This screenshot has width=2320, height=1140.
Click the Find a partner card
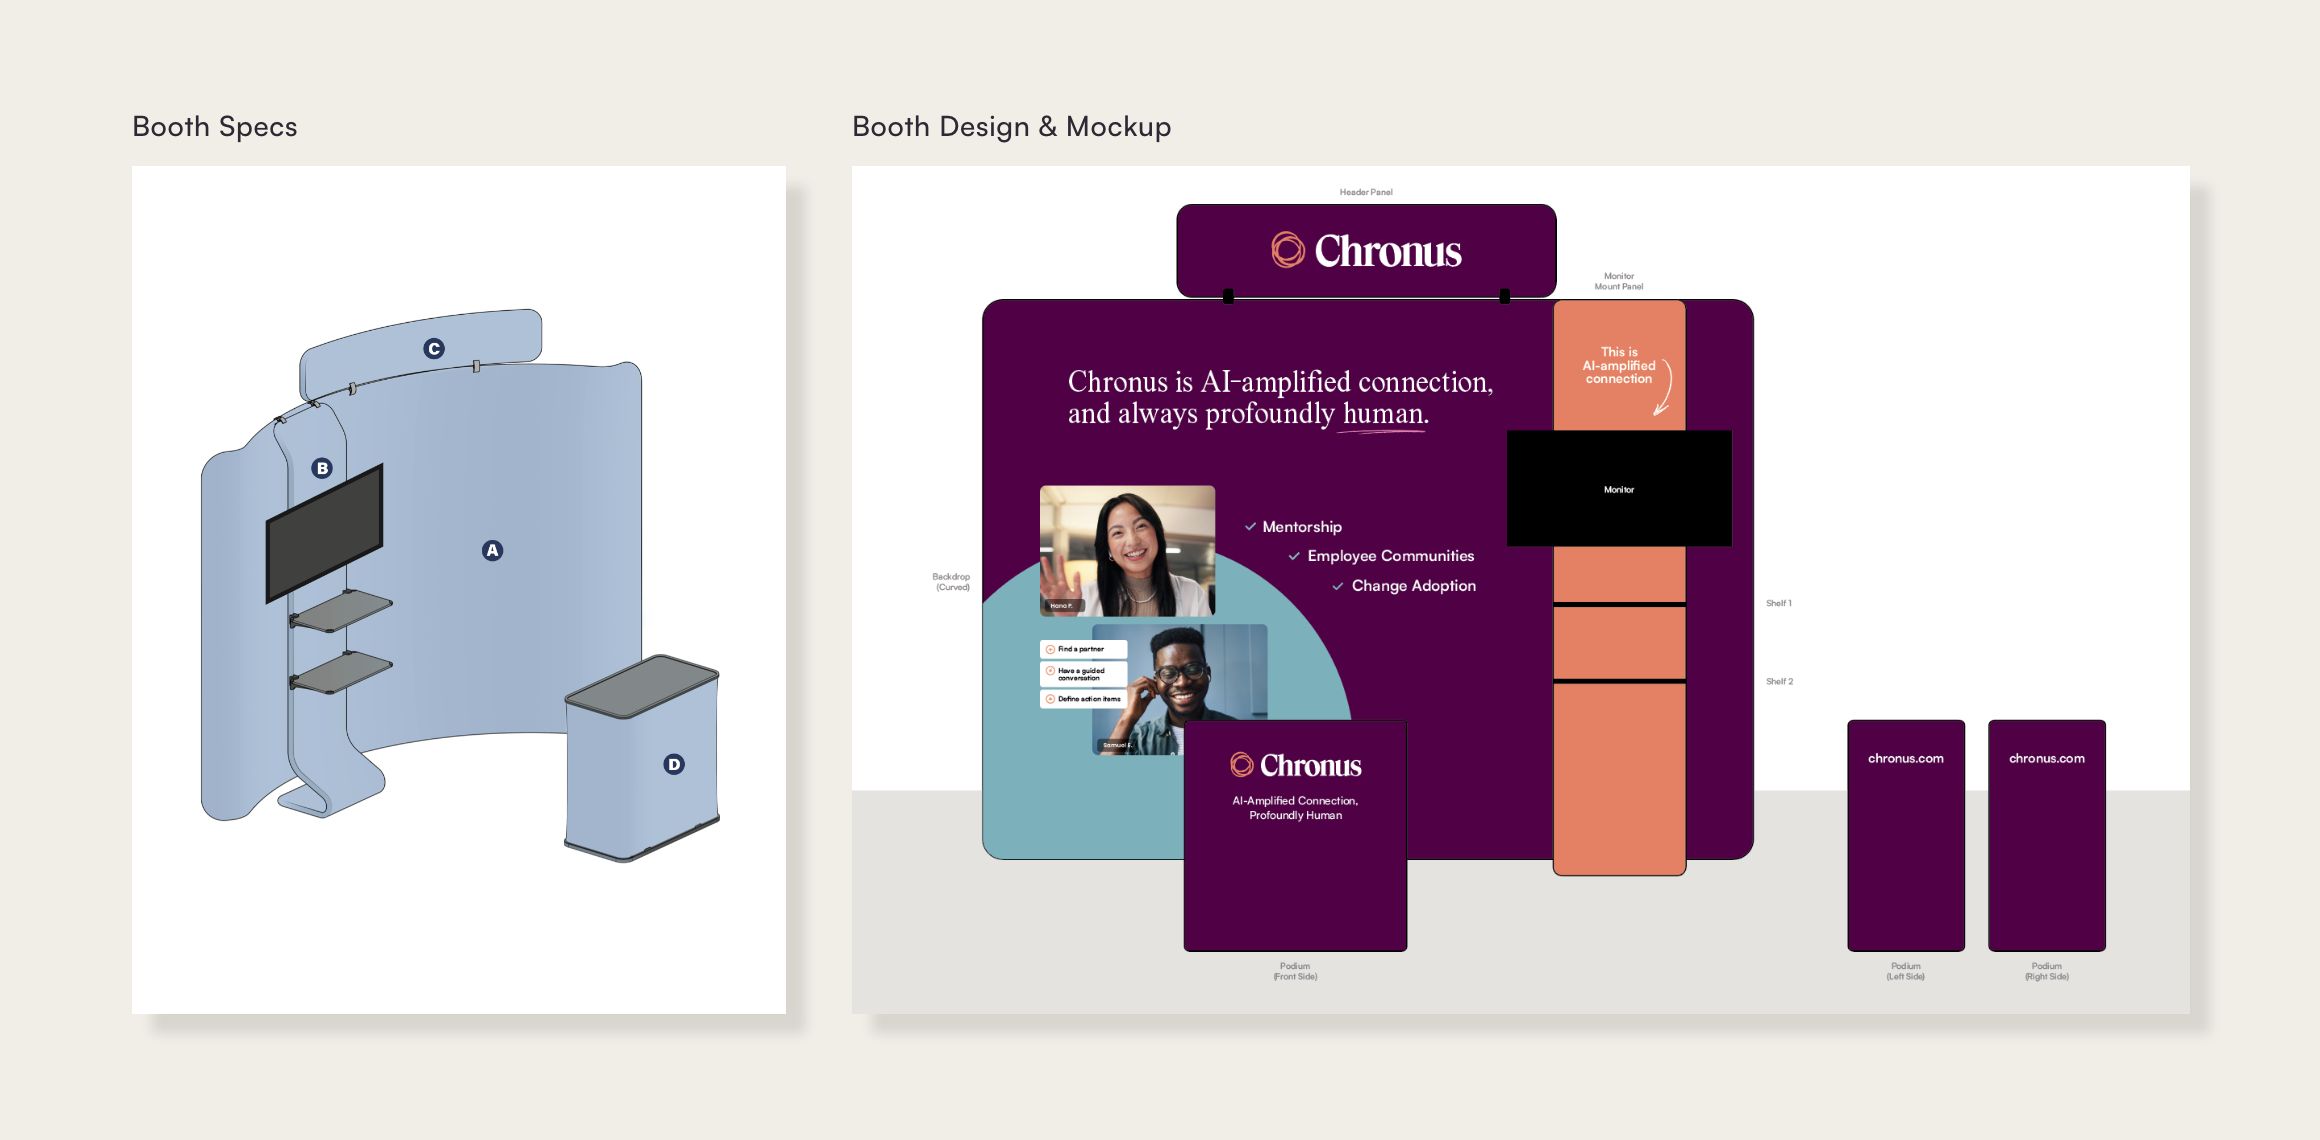pyautogui.click(x=1084, y=649)
